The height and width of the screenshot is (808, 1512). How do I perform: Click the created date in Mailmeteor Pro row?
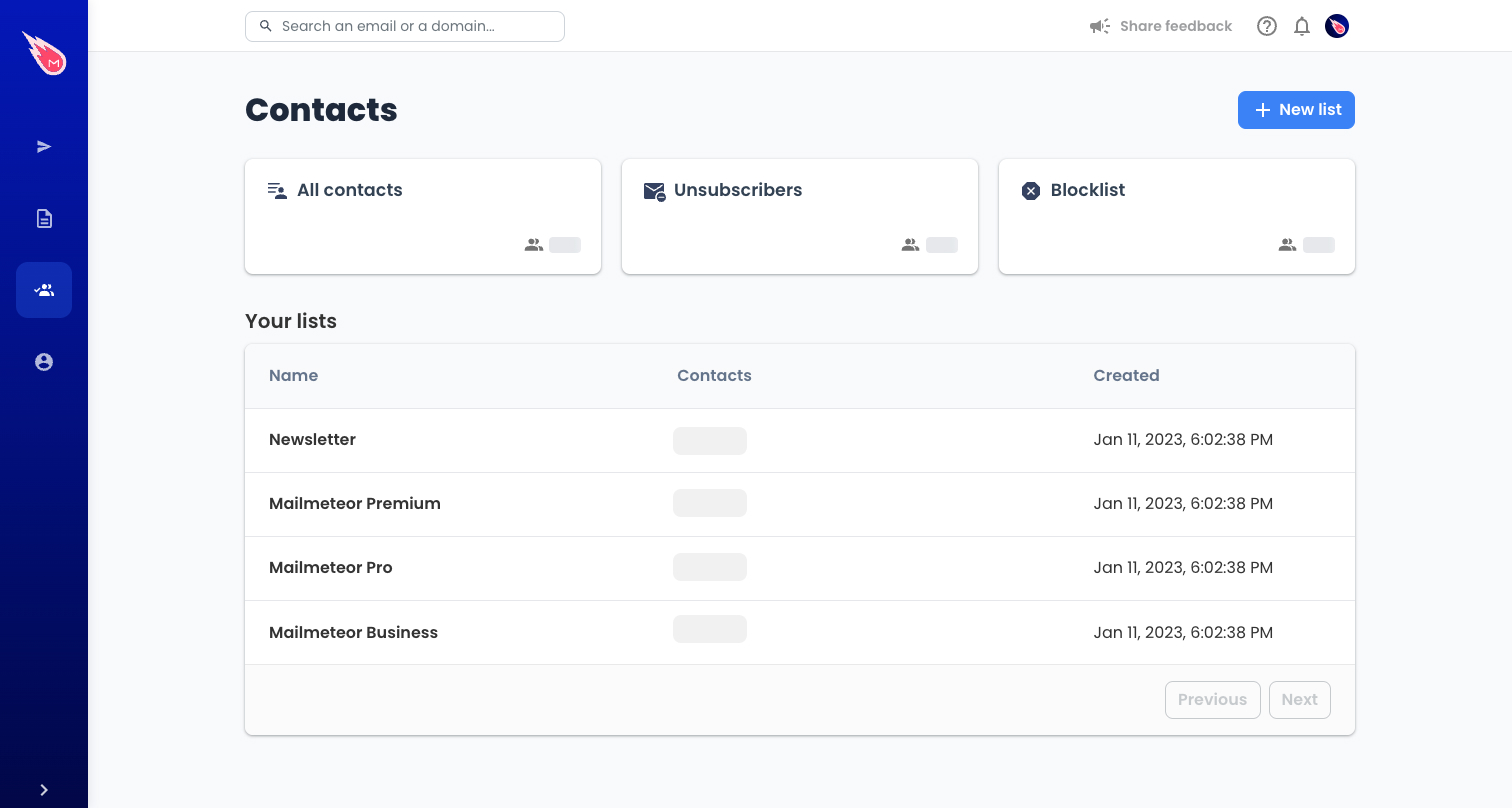tap(1183, 568)
